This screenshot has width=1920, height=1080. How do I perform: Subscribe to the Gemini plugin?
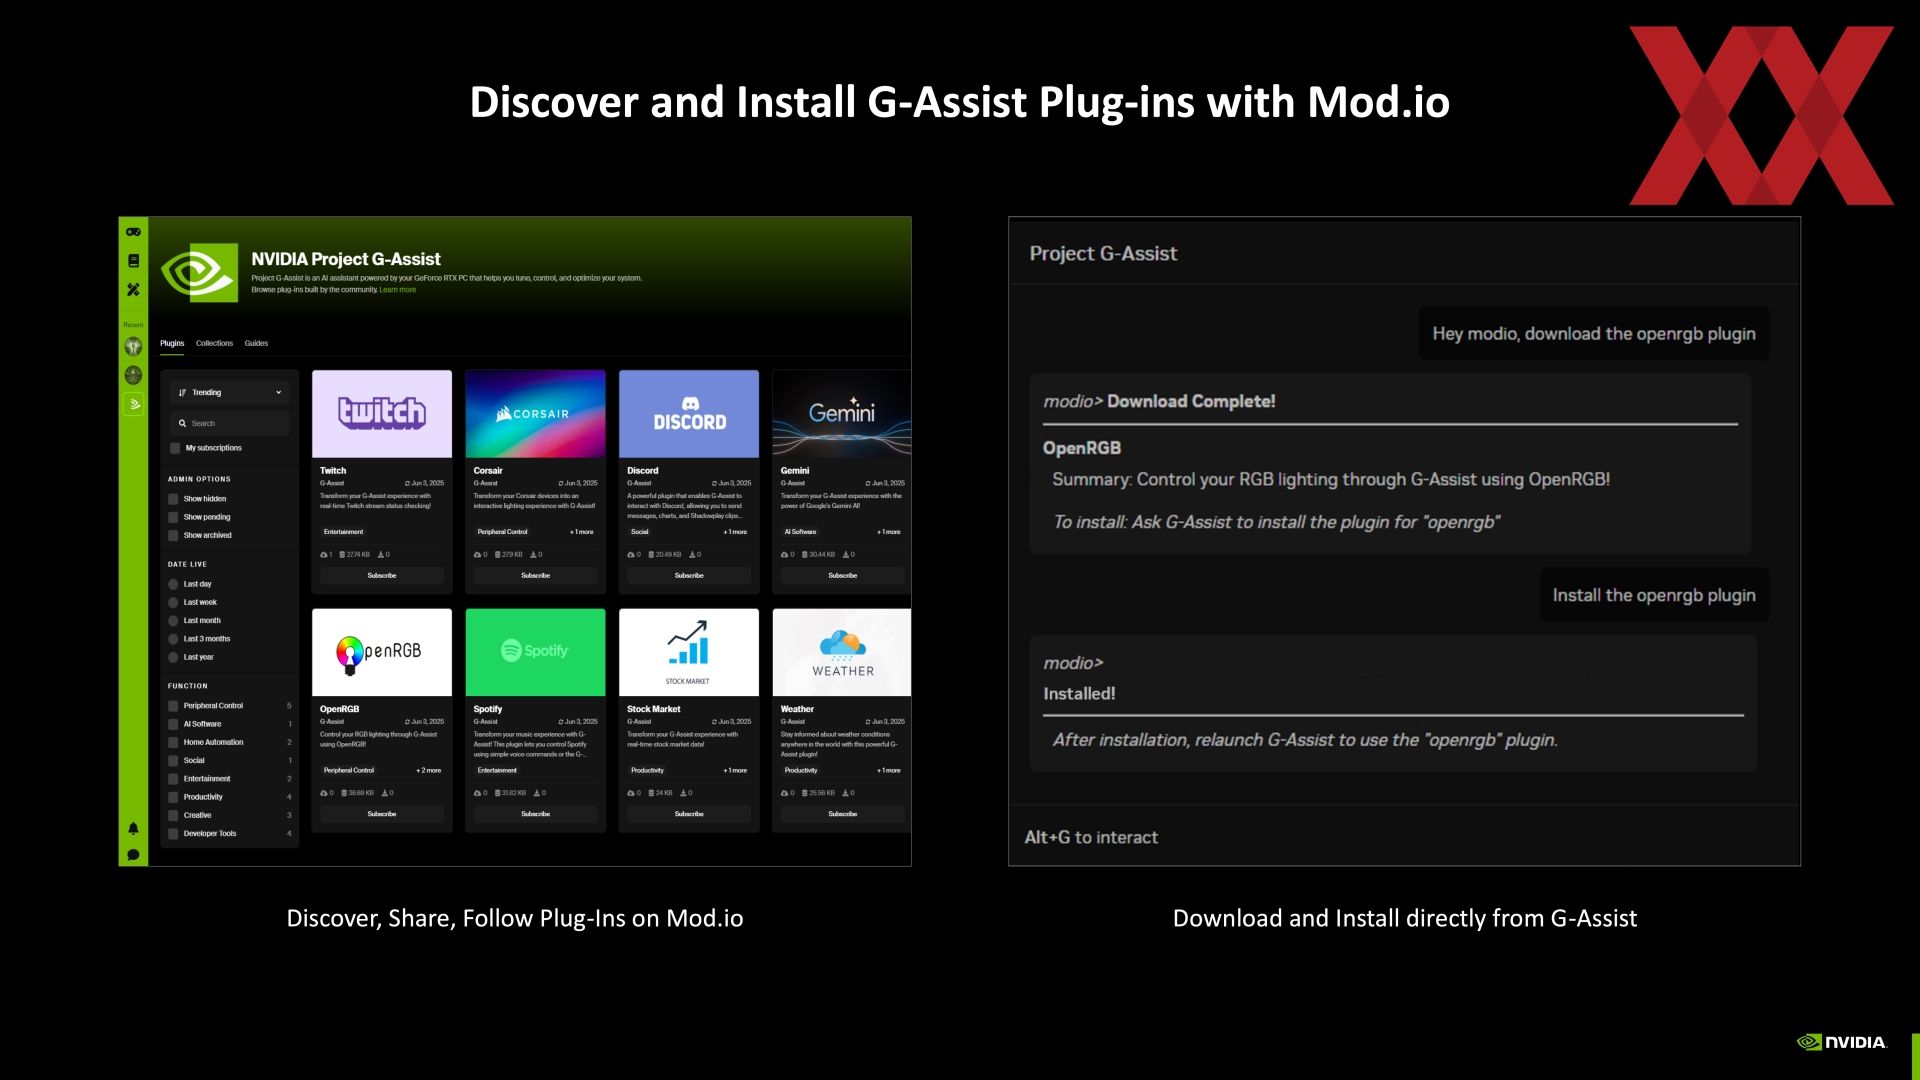click(x=843, y=576)
